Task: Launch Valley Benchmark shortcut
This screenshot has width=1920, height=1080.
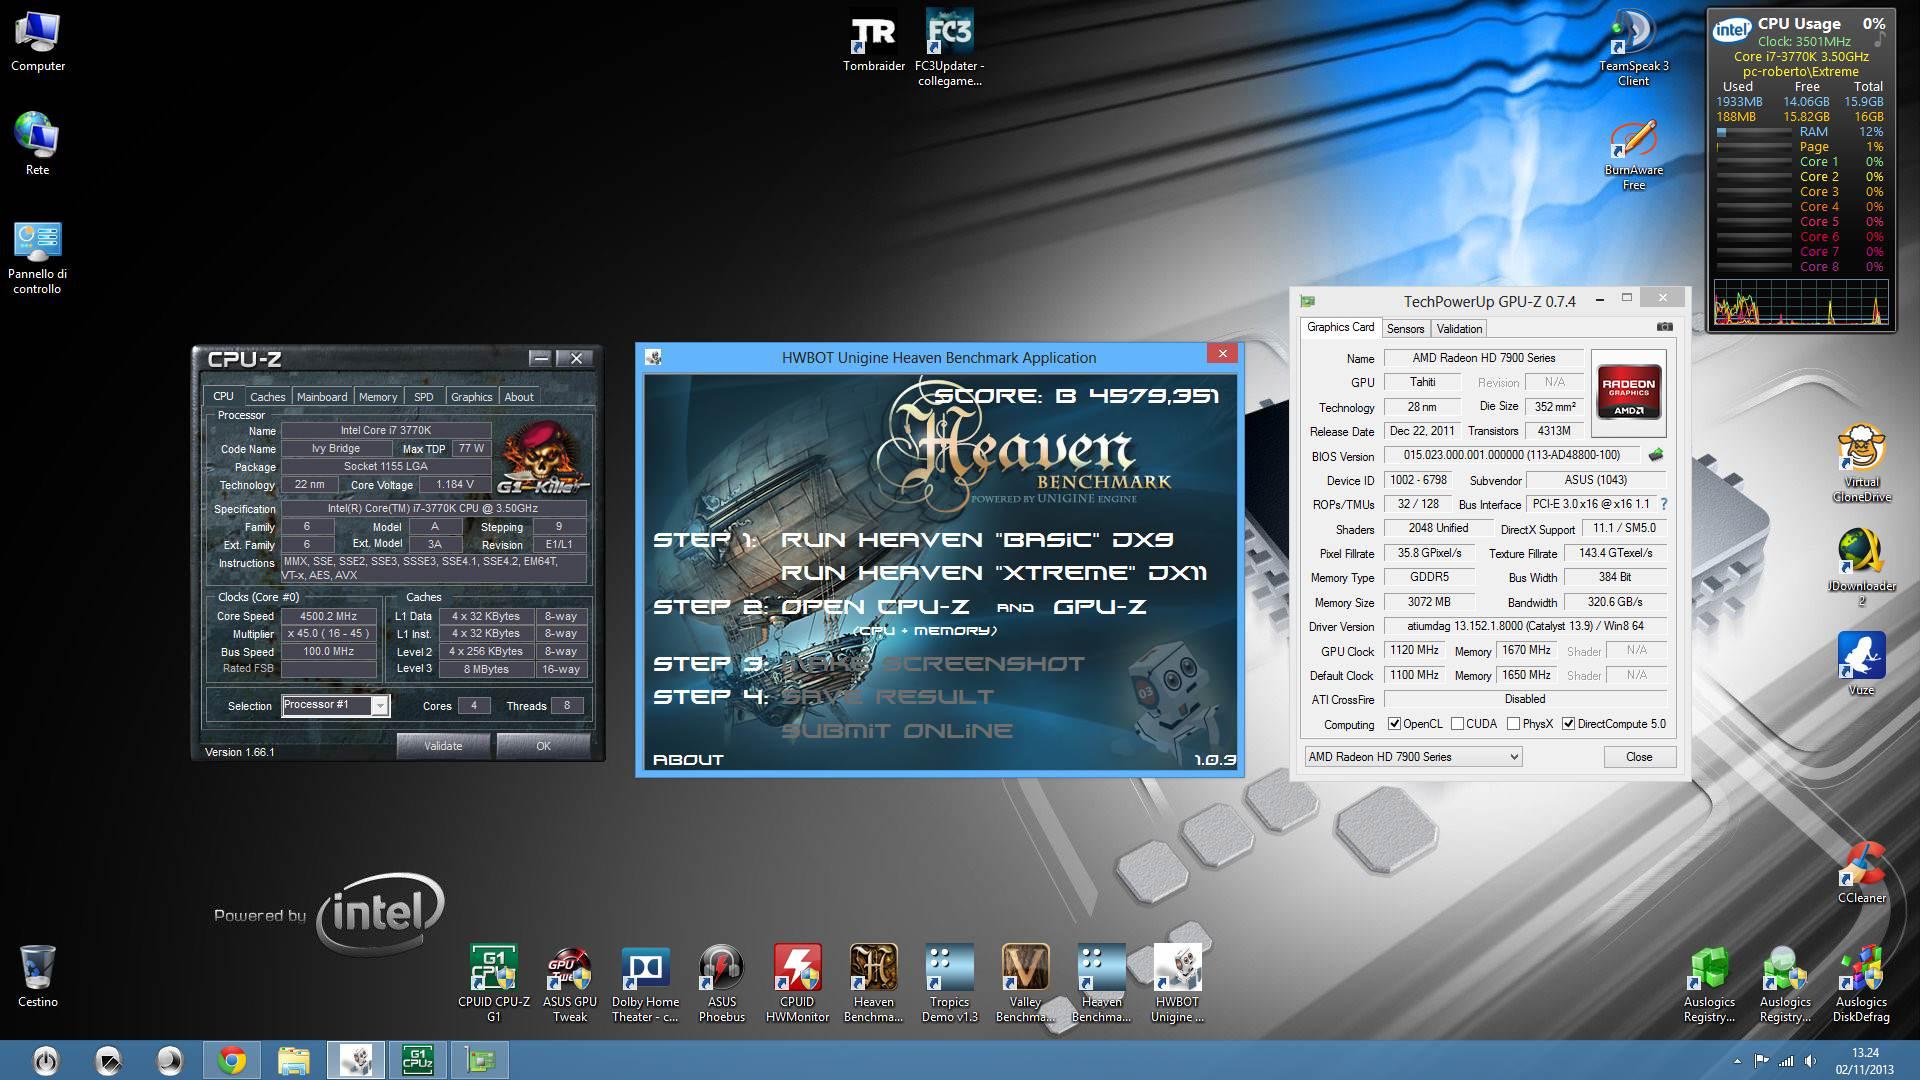Action: click(x=1025, y=984)
